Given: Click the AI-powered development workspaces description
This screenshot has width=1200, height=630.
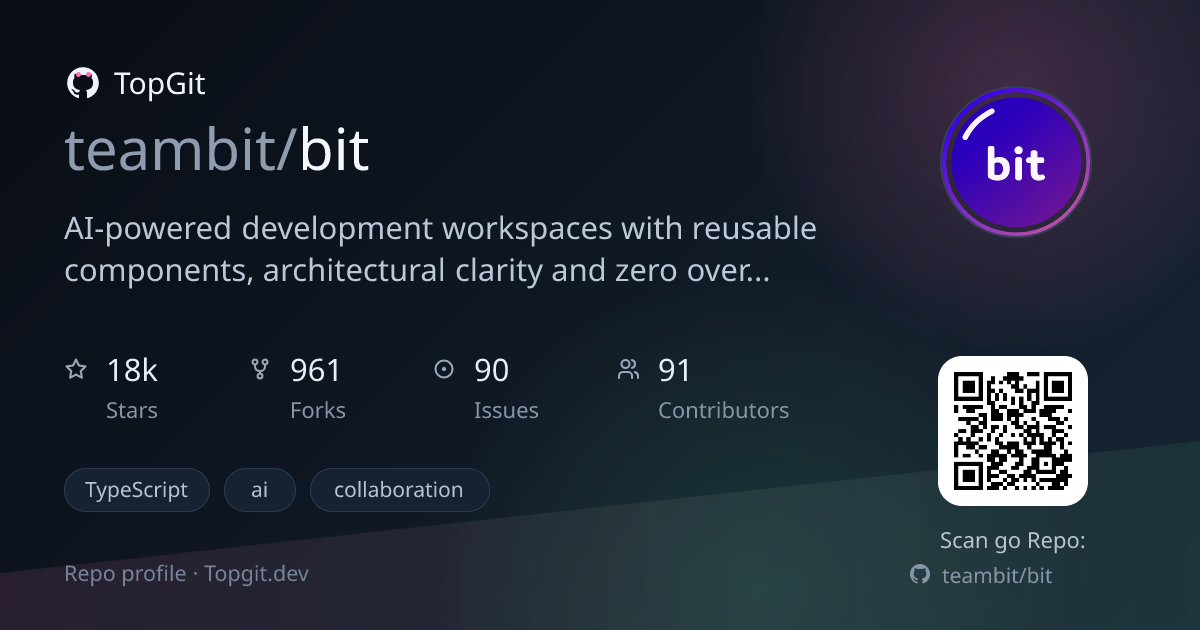Looking at the screenshot, I should [441, 250].
